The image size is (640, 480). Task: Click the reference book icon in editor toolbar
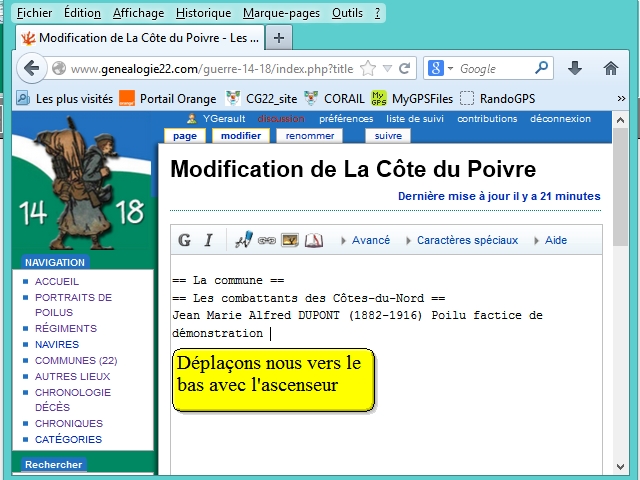pos(314,240)
